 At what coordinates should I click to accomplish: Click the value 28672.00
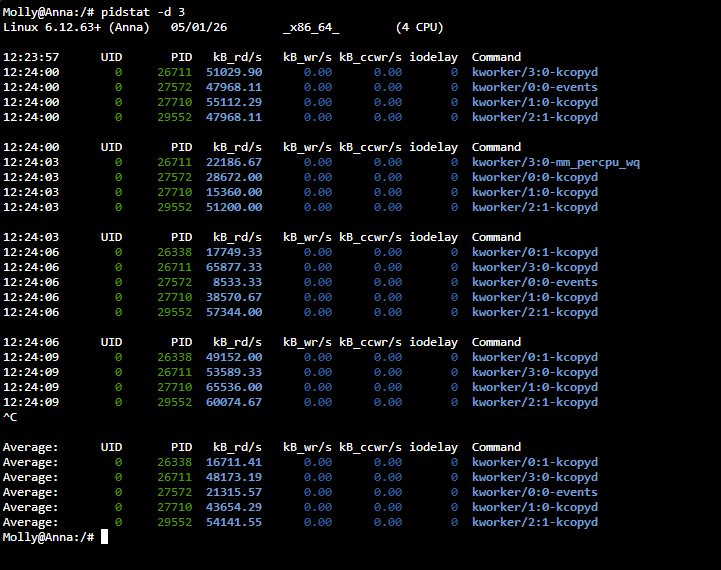point(234,177)
